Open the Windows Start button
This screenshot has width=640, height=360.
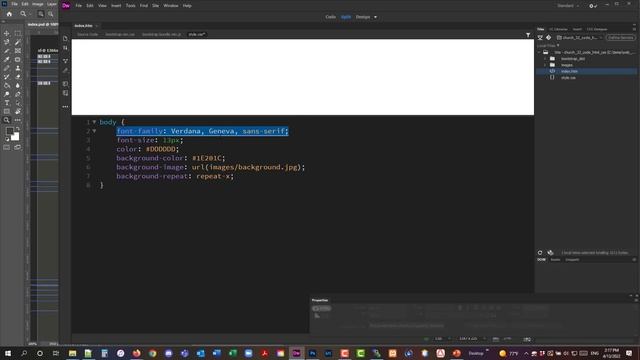point(8,353)
